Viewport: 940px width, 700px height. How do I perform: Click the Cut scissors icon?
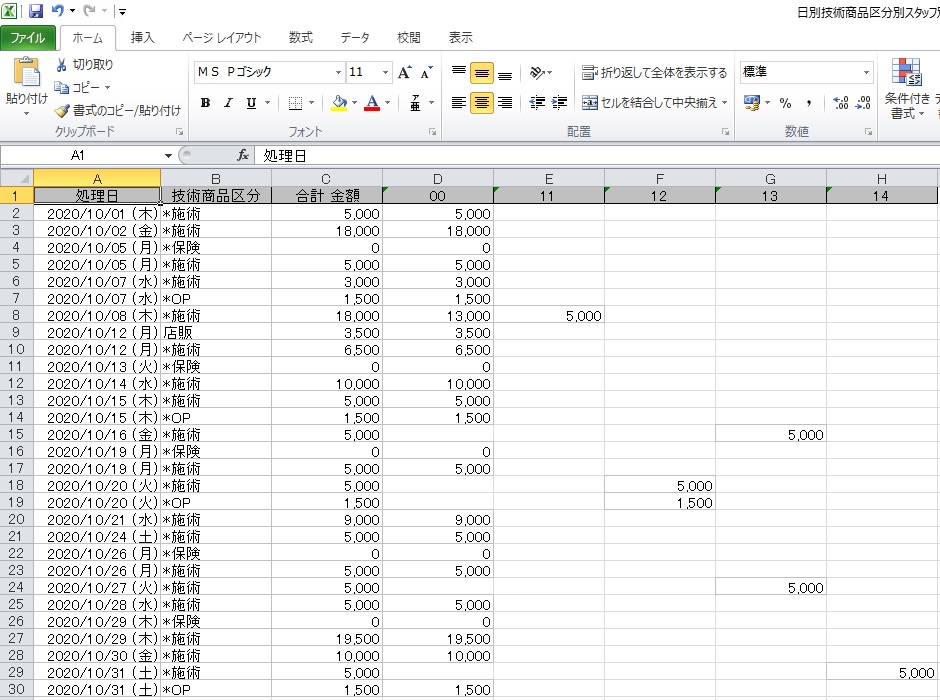[61, 65]
